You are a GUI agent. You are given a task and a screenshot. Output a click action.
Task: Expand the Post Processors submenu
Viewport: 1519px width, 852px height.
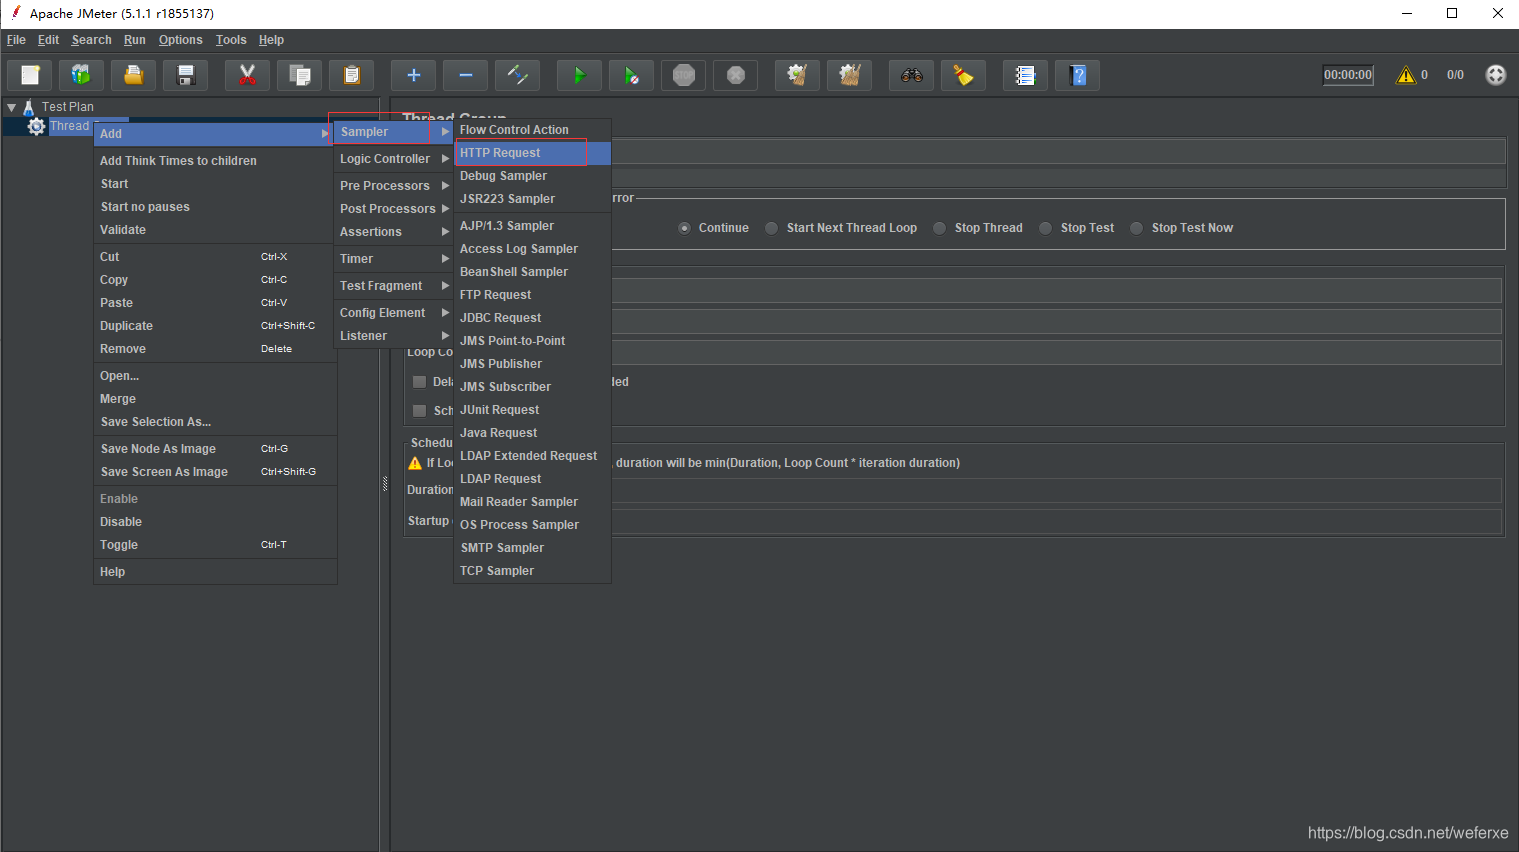point(394,209)
